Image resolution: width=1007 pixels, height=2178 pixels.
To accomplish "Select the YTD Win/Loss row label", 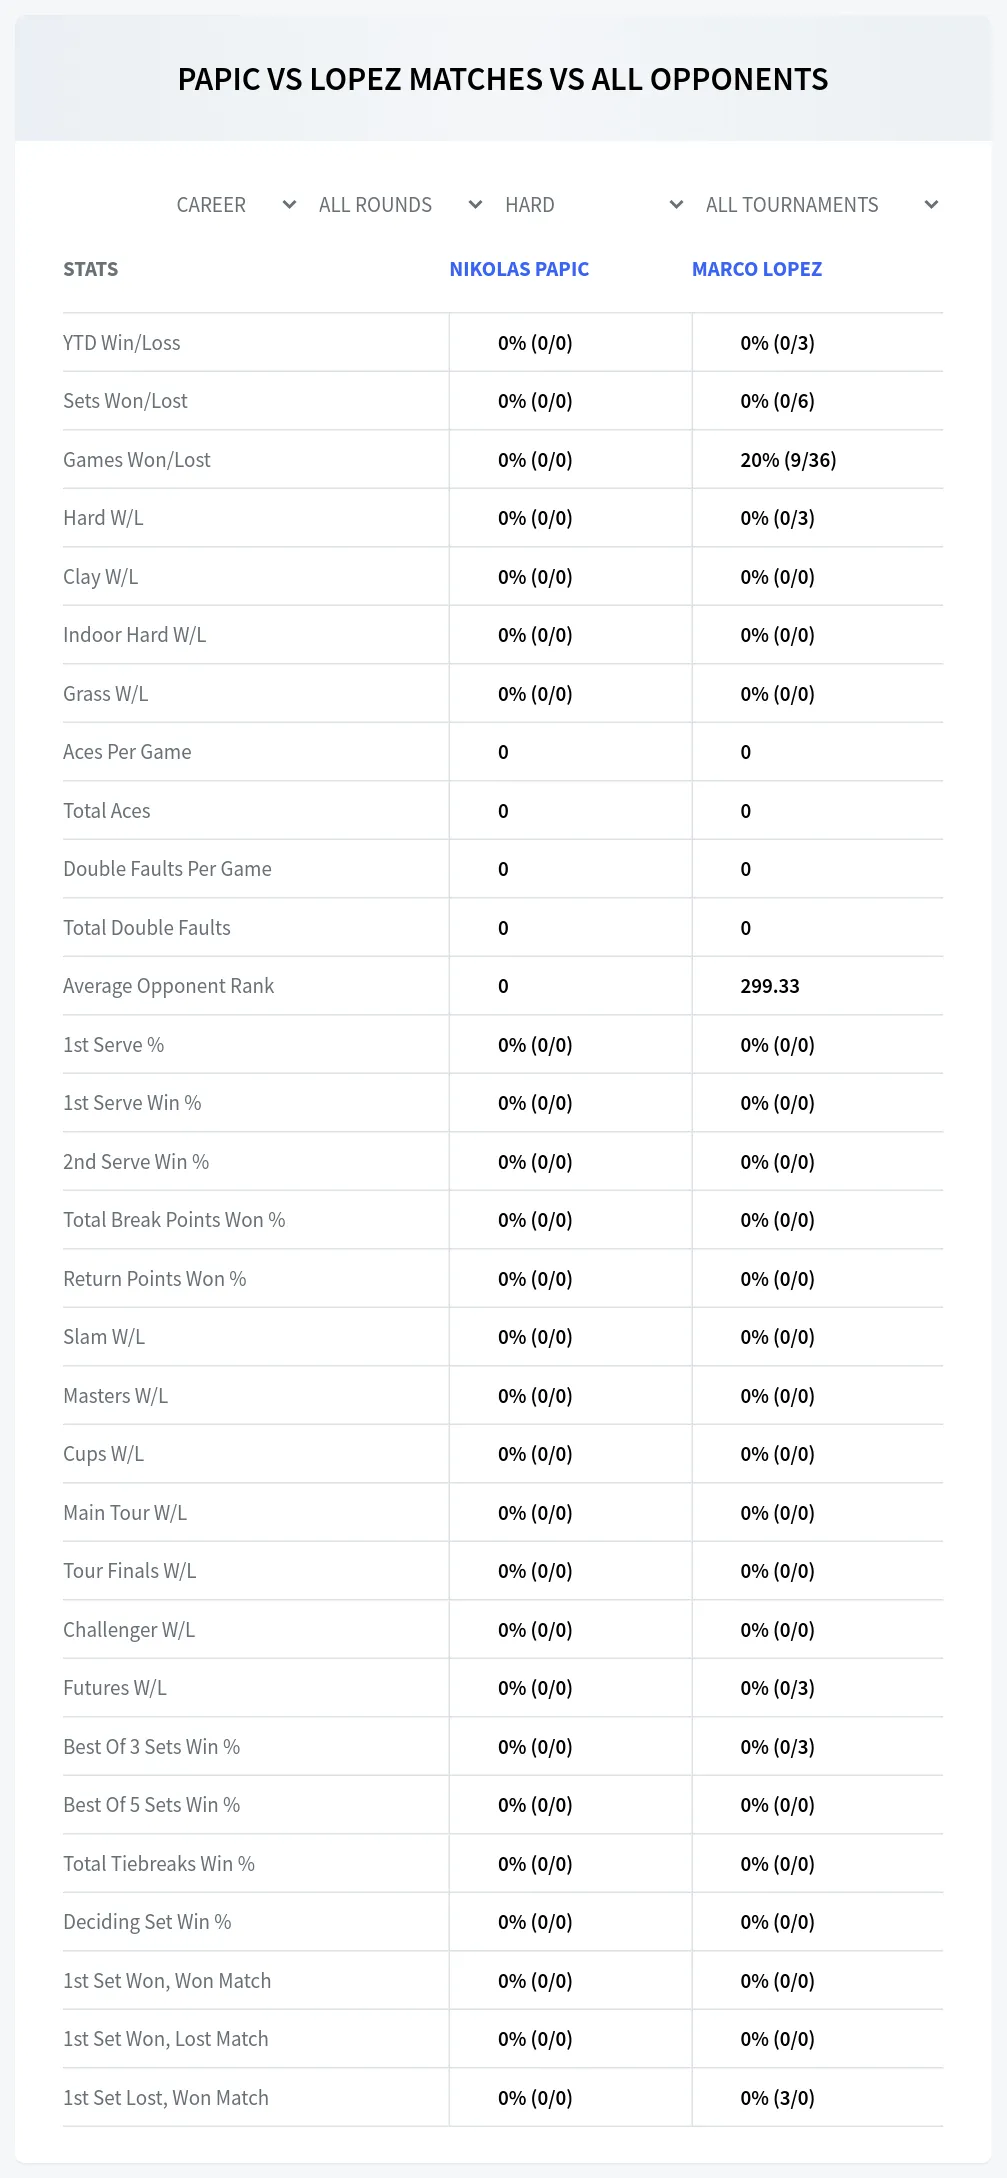I will (122, 343).
